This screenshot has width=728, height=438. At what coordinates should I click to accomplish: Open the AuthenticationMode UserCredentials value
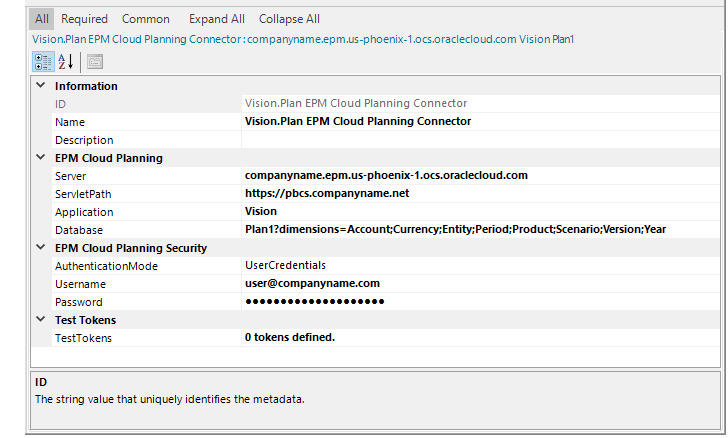tap(481, 266)
